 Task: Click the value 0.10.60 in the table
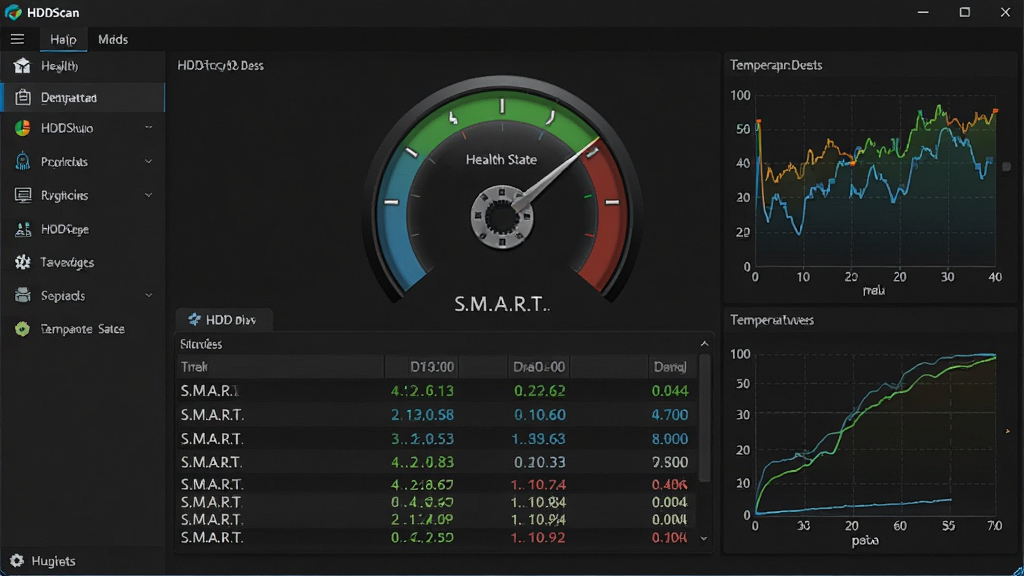pos(539,415)
